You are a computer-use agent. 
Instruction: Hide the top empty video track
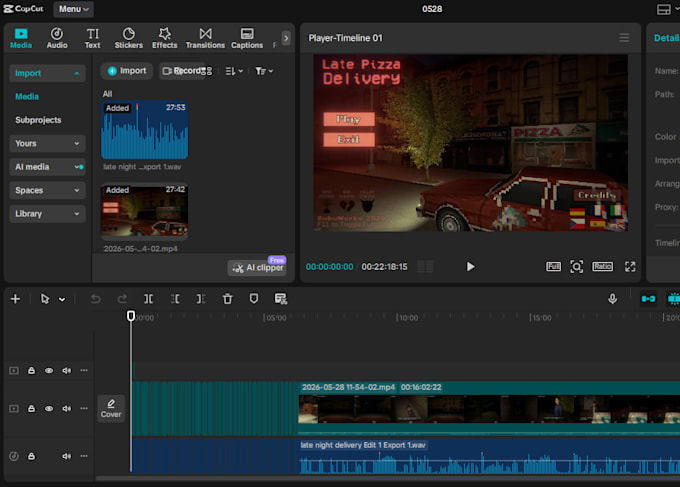(x=49, y=371)
